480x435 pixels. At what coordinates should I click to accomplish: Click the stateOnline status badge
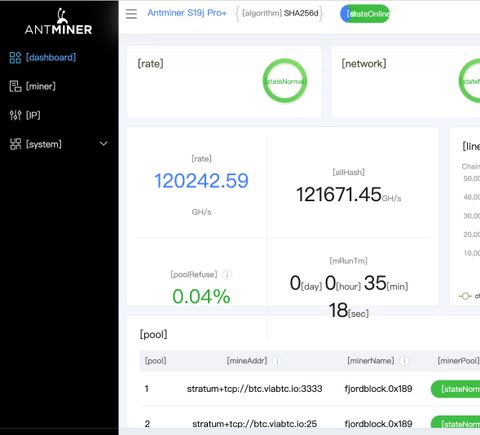click(365, 14)
